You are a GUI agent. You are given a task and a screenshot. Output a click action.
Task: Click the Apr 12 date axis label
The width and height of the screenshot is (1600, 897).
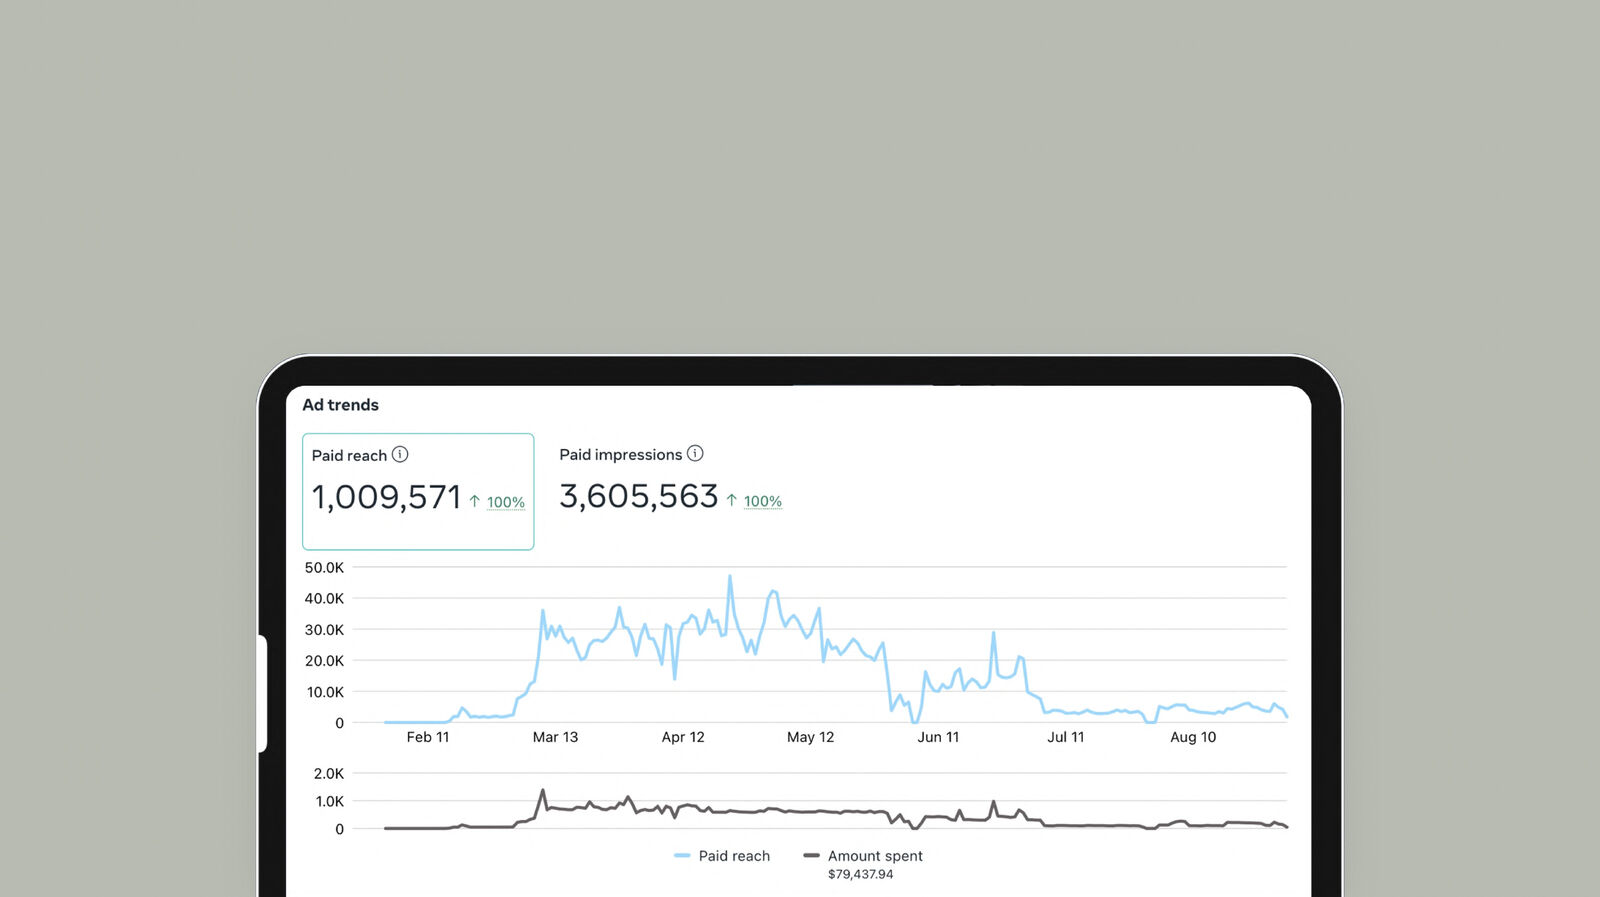tap(683, 737)
